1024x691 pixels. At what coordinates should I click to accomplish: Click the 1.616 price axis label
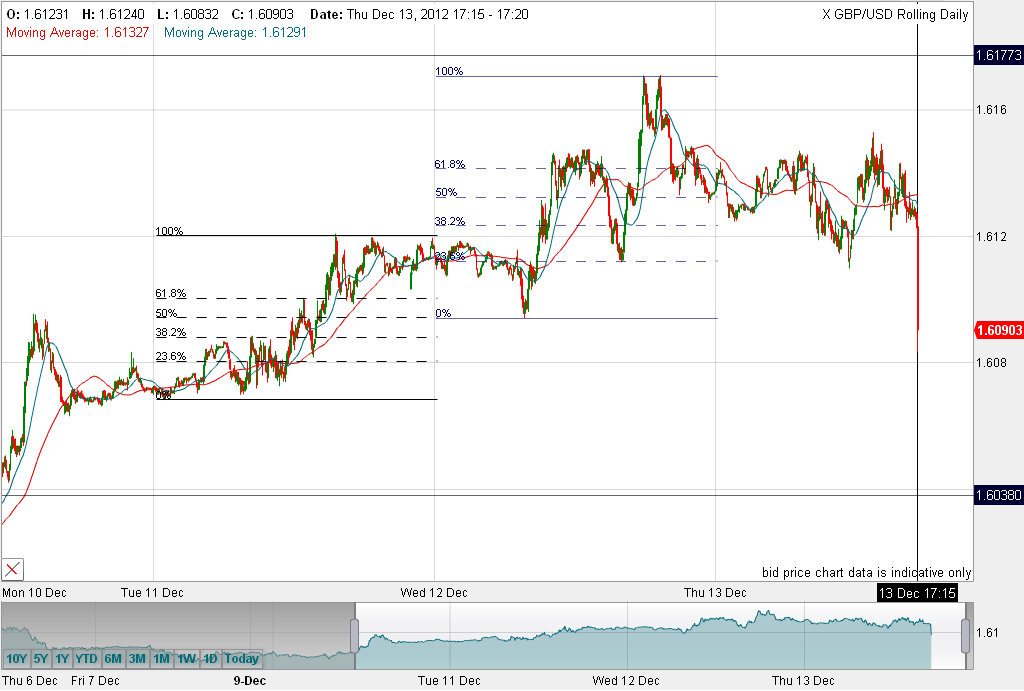point(991,109)
